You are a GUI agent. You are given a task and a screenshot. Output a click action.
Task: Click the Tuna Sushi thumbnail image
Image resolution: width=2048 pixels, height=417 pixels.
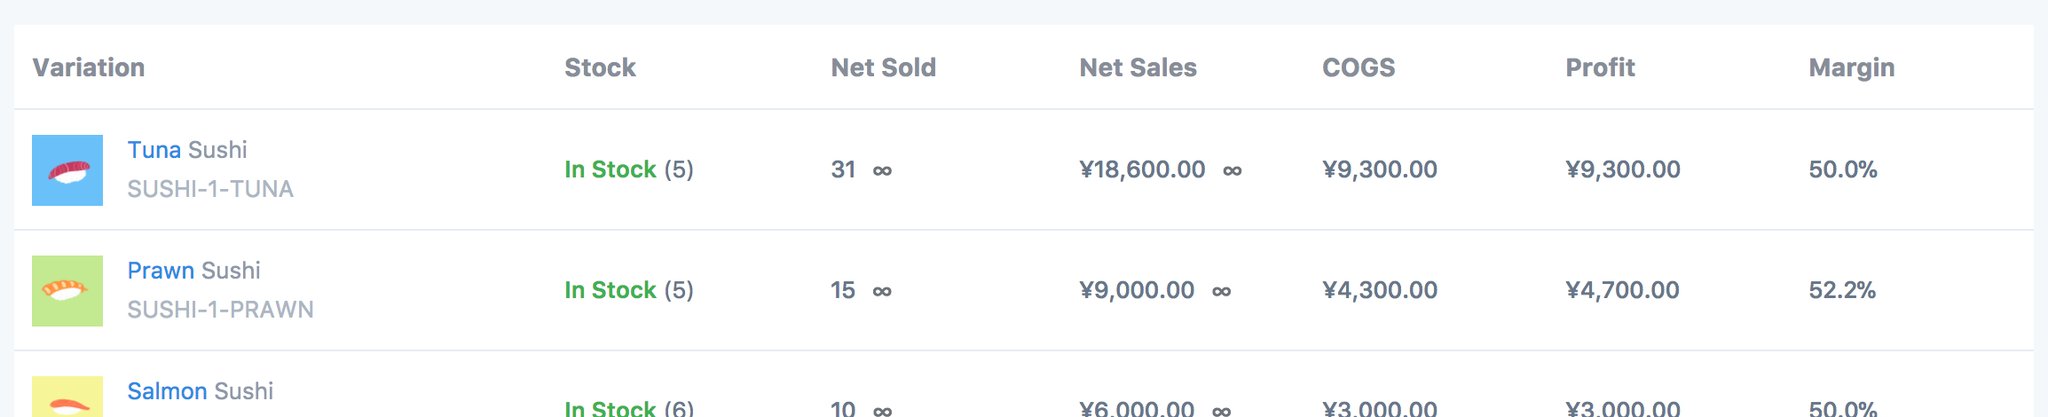67,170
